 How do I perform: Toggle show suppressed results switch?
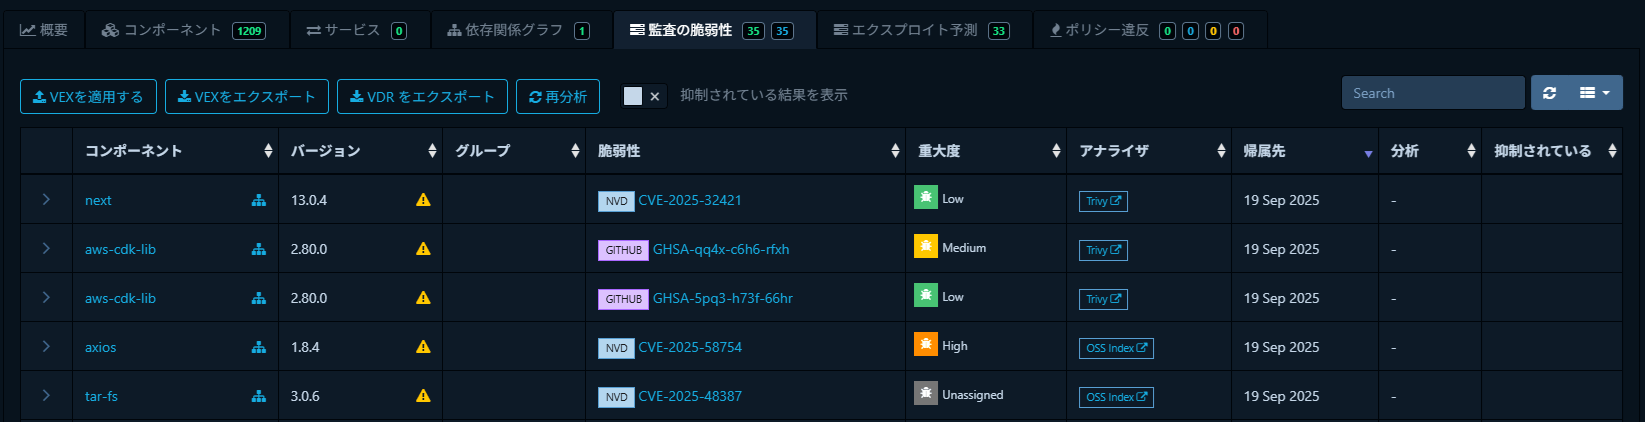[x=642, y=96]
